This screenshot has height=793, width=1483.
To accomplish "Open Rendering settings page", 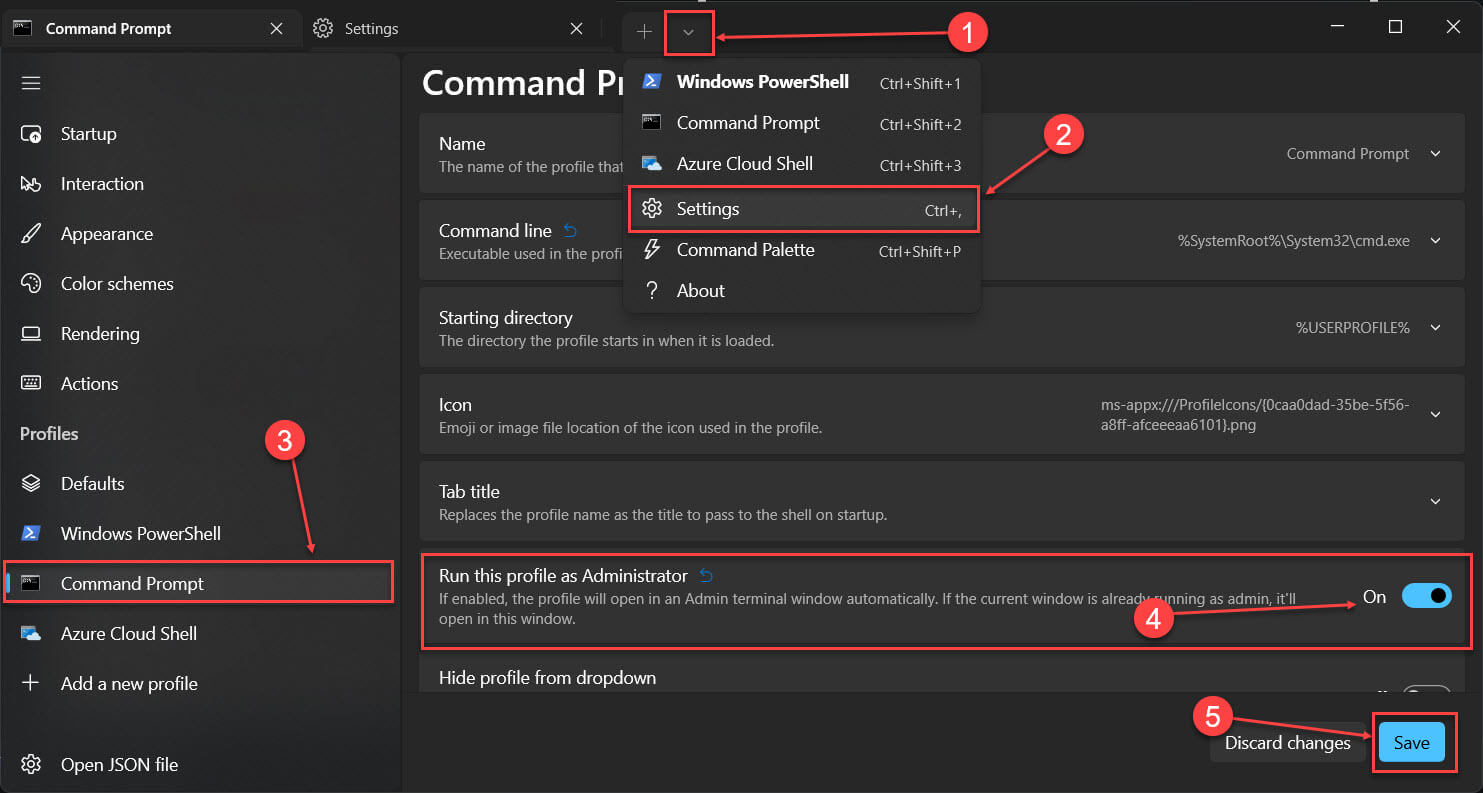I will [x=200, y=334].
